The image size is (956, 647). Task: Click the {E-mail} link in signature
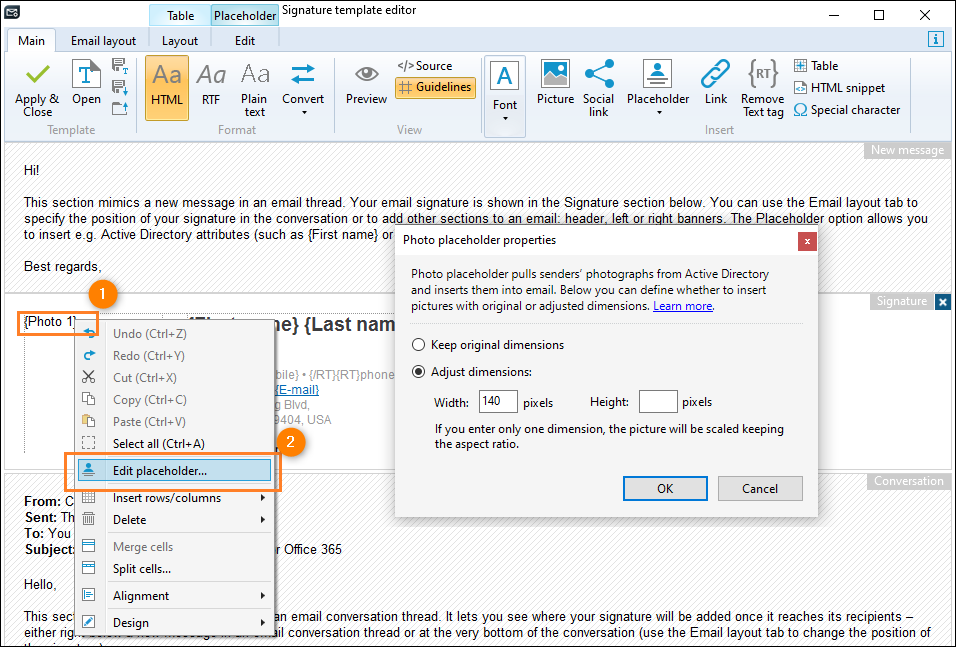point(297,390)
